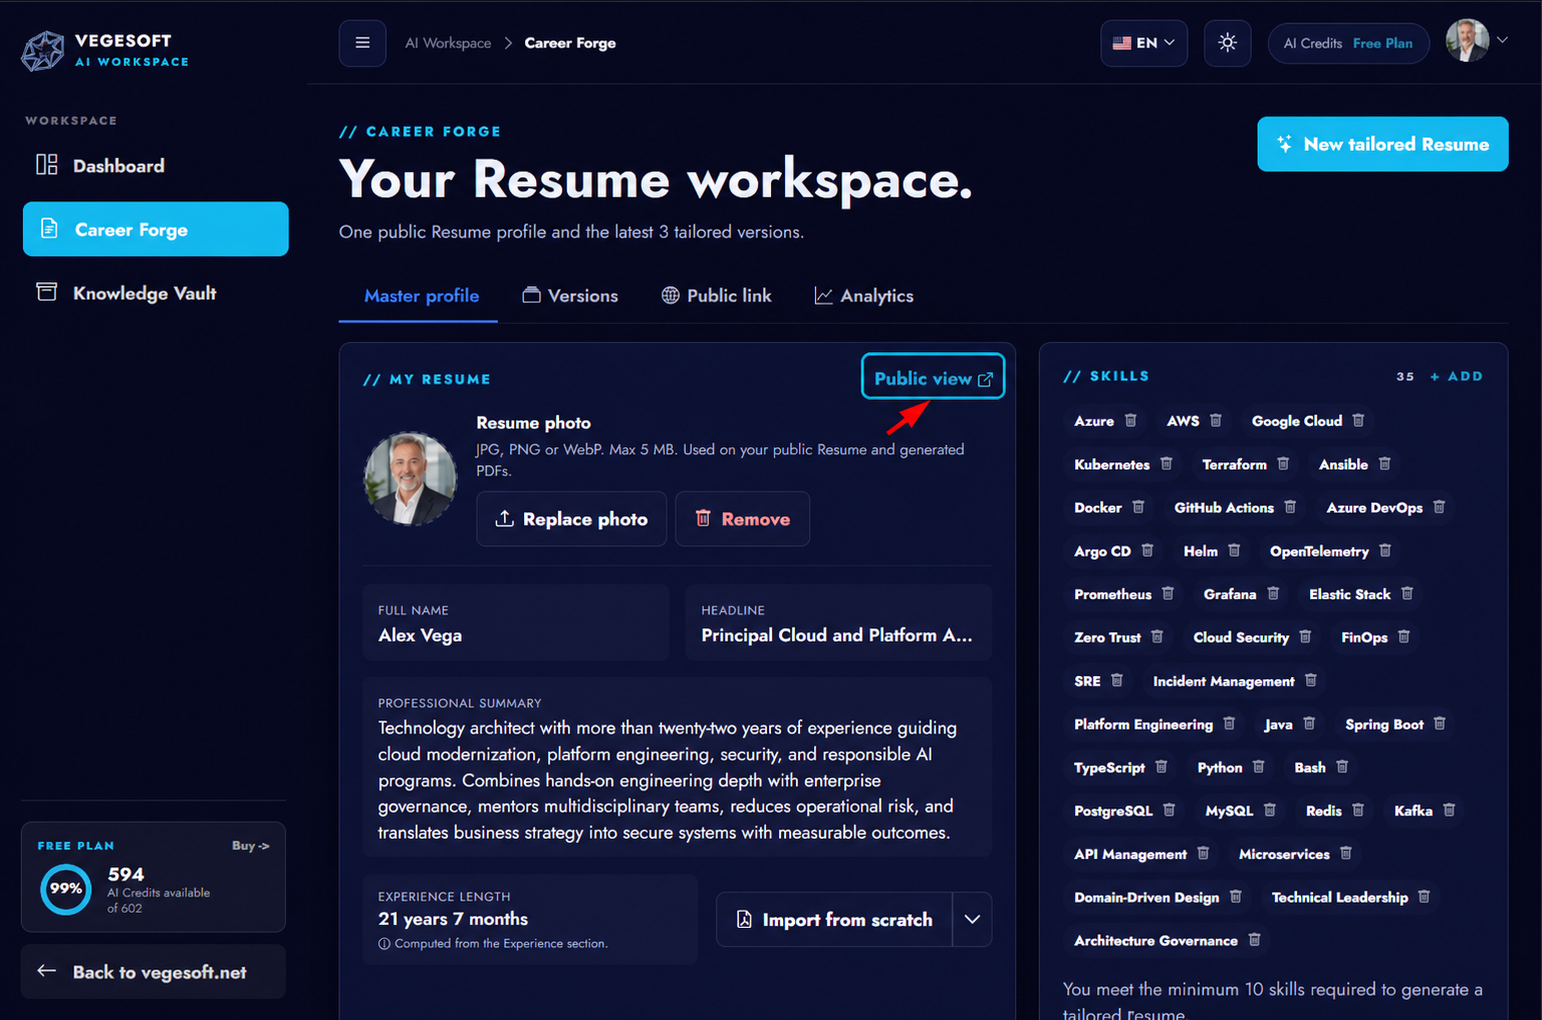1542x1020 pixels.
Task: Click the resume profile photo thumbnail
Action: 410,479
